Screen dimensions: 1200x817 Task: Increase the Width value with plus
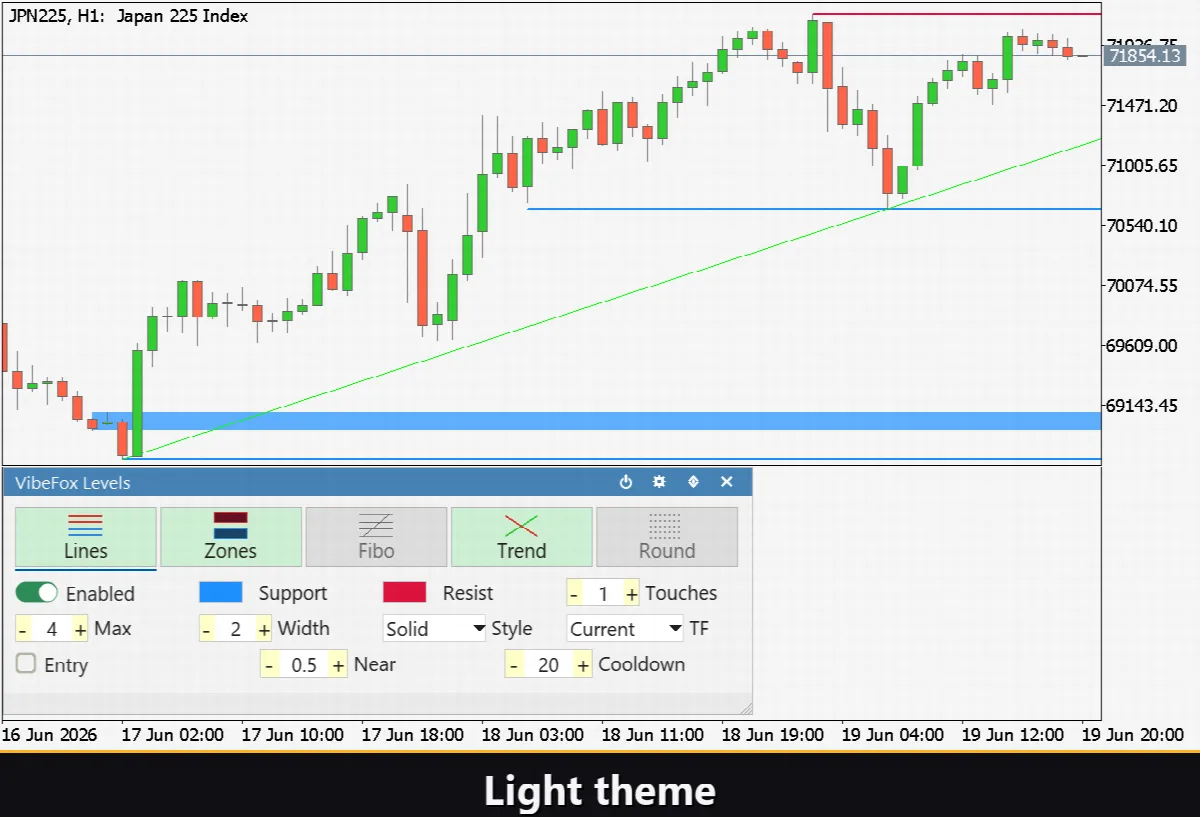pos(264,629)
